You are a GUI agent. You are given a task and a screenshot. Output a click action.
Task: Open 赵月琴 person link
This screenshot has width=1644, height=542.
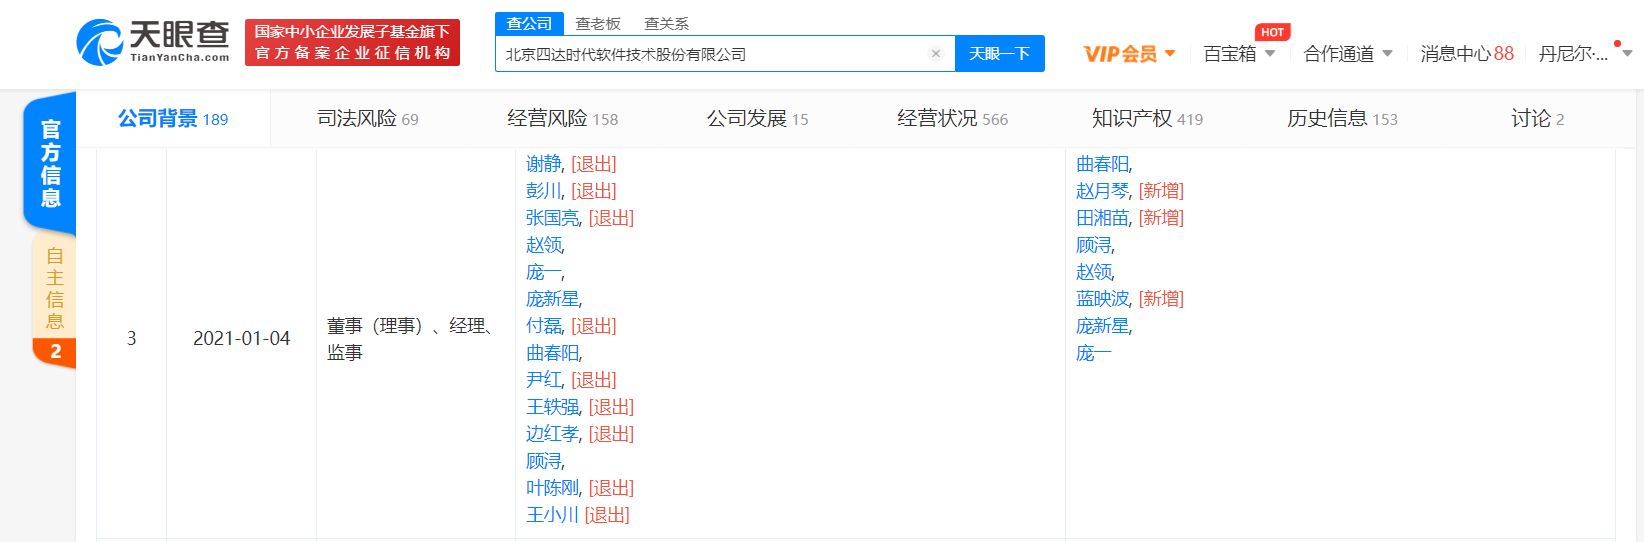click(1103, 191)
